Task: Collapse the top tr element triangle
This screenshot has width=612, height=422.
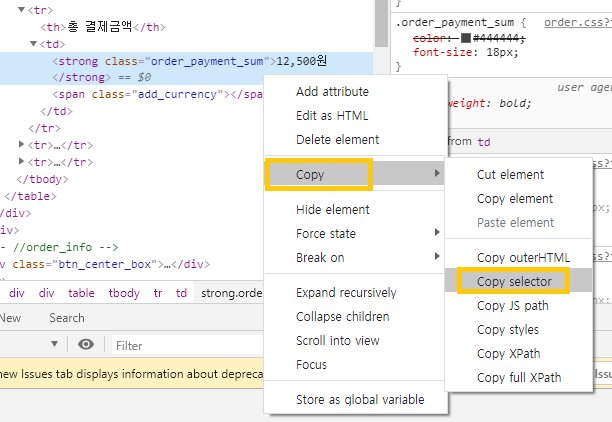Action: tap(21, 9)
